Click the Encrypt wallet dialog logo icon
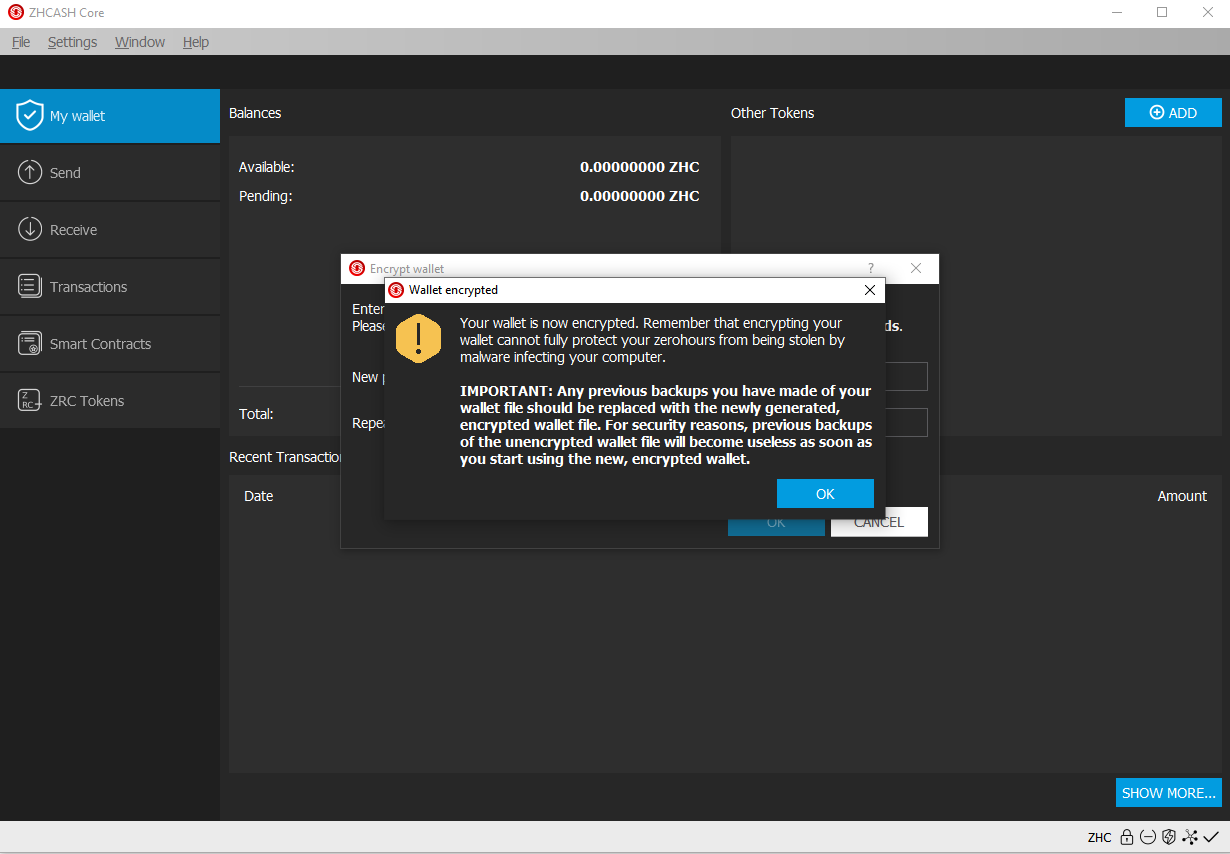 [357, 268]
